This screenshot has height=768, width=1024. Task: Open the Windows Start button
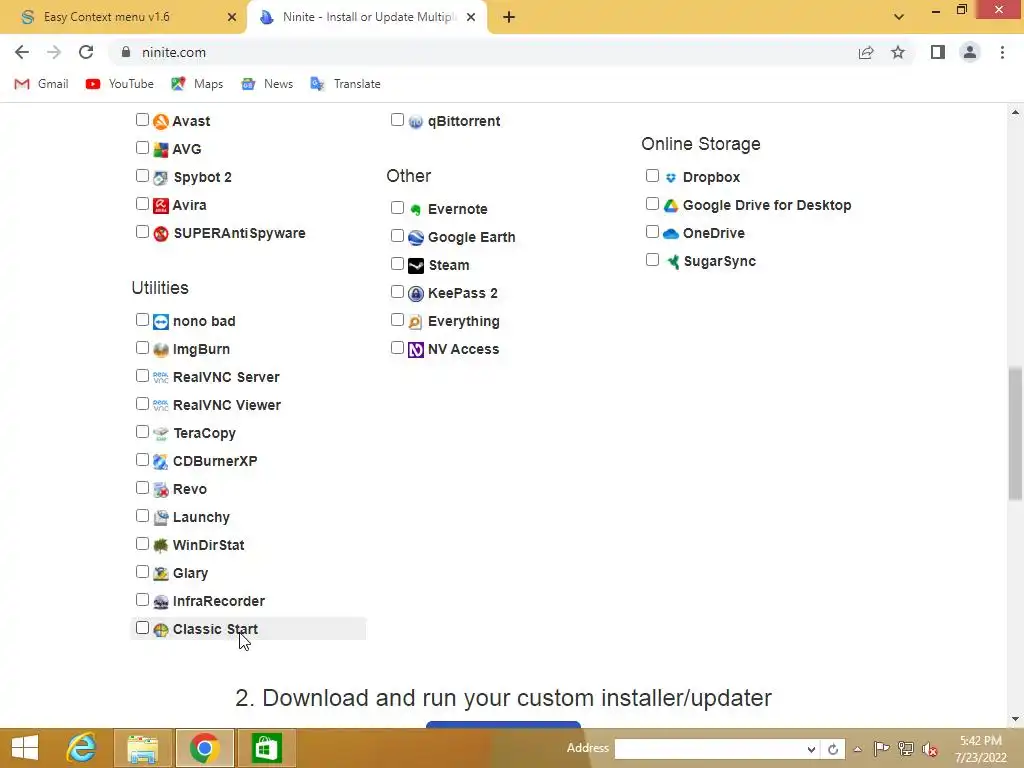tap(25, 748)
